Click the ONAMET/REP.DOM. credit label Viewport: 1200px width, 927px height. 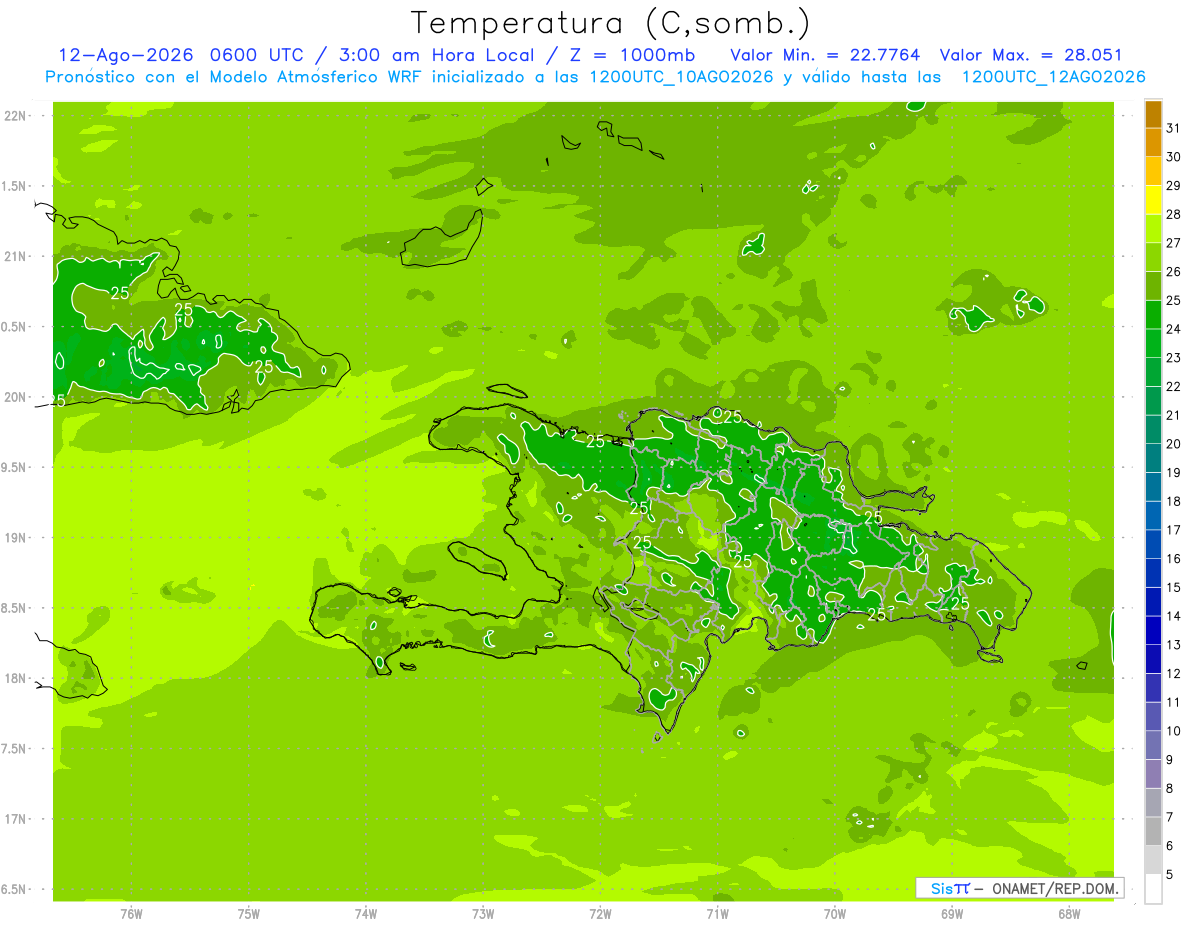click(1056, 888)
